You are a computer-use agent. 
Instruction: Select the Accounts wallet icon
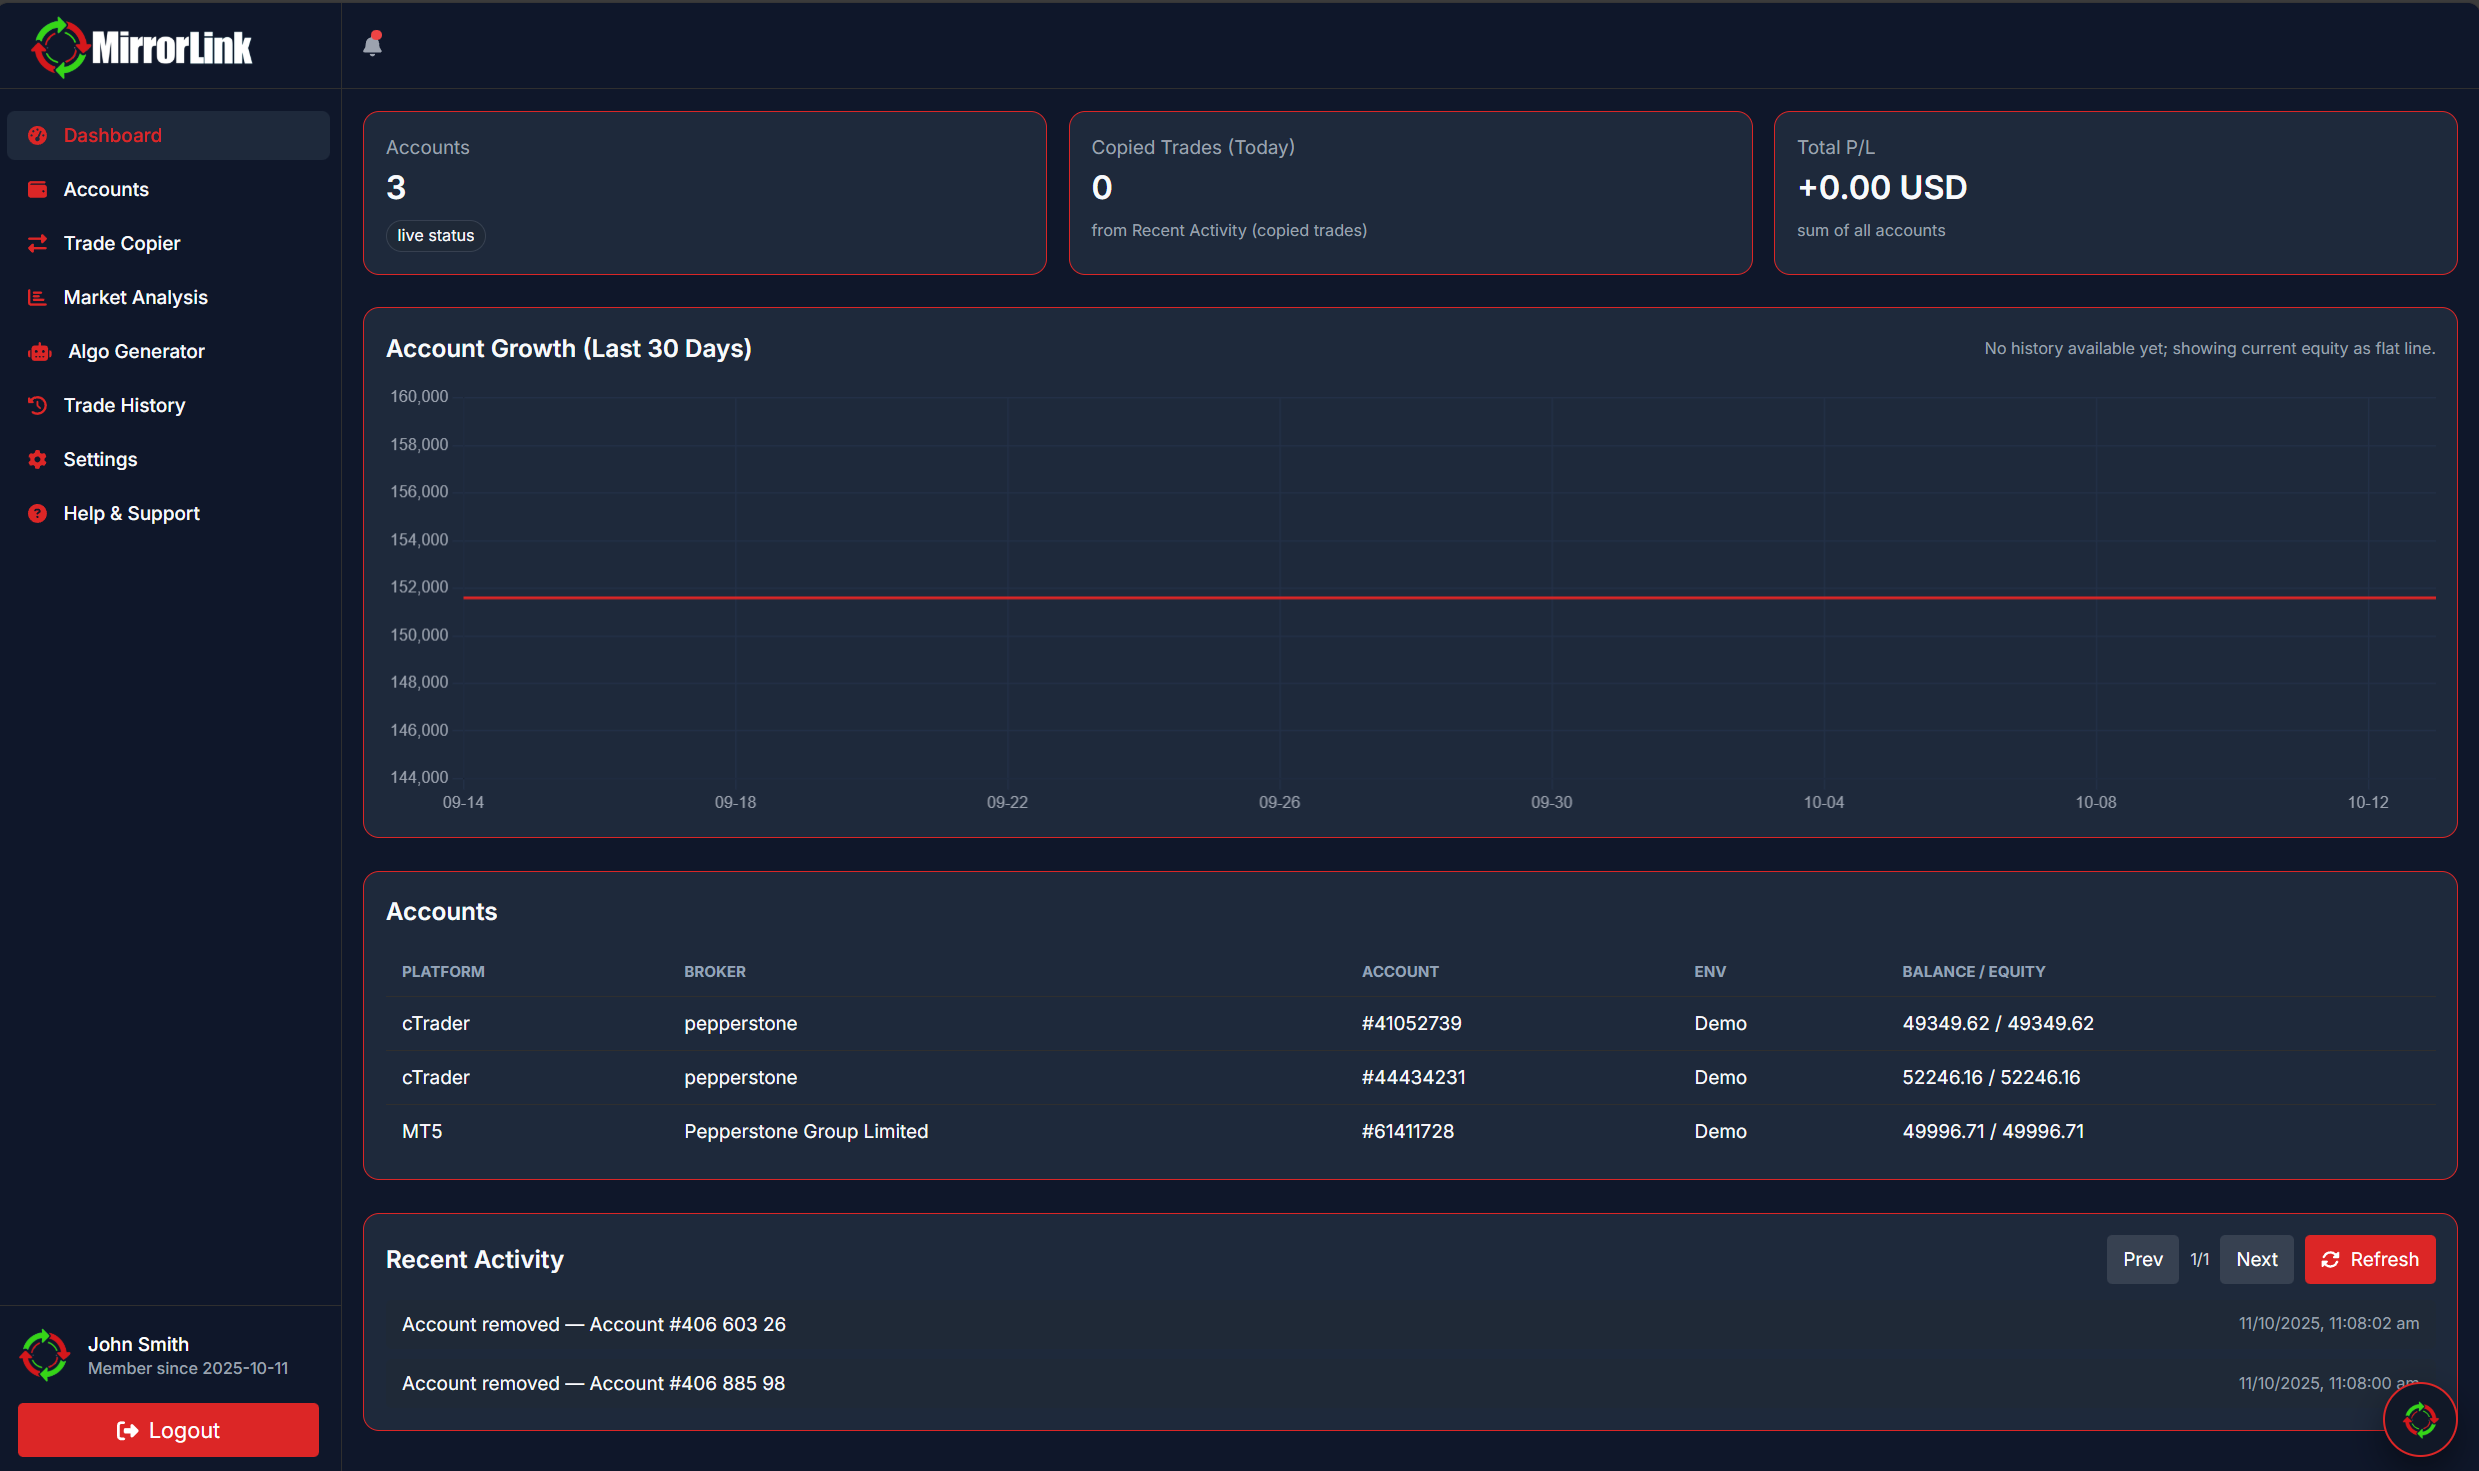(x=37, y=189)
